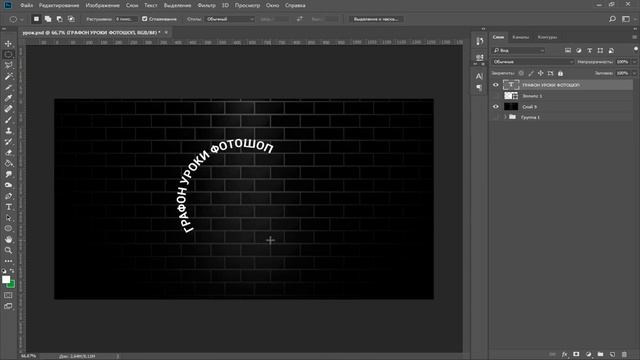Select the Magic Wand tool

click(8, 76)
